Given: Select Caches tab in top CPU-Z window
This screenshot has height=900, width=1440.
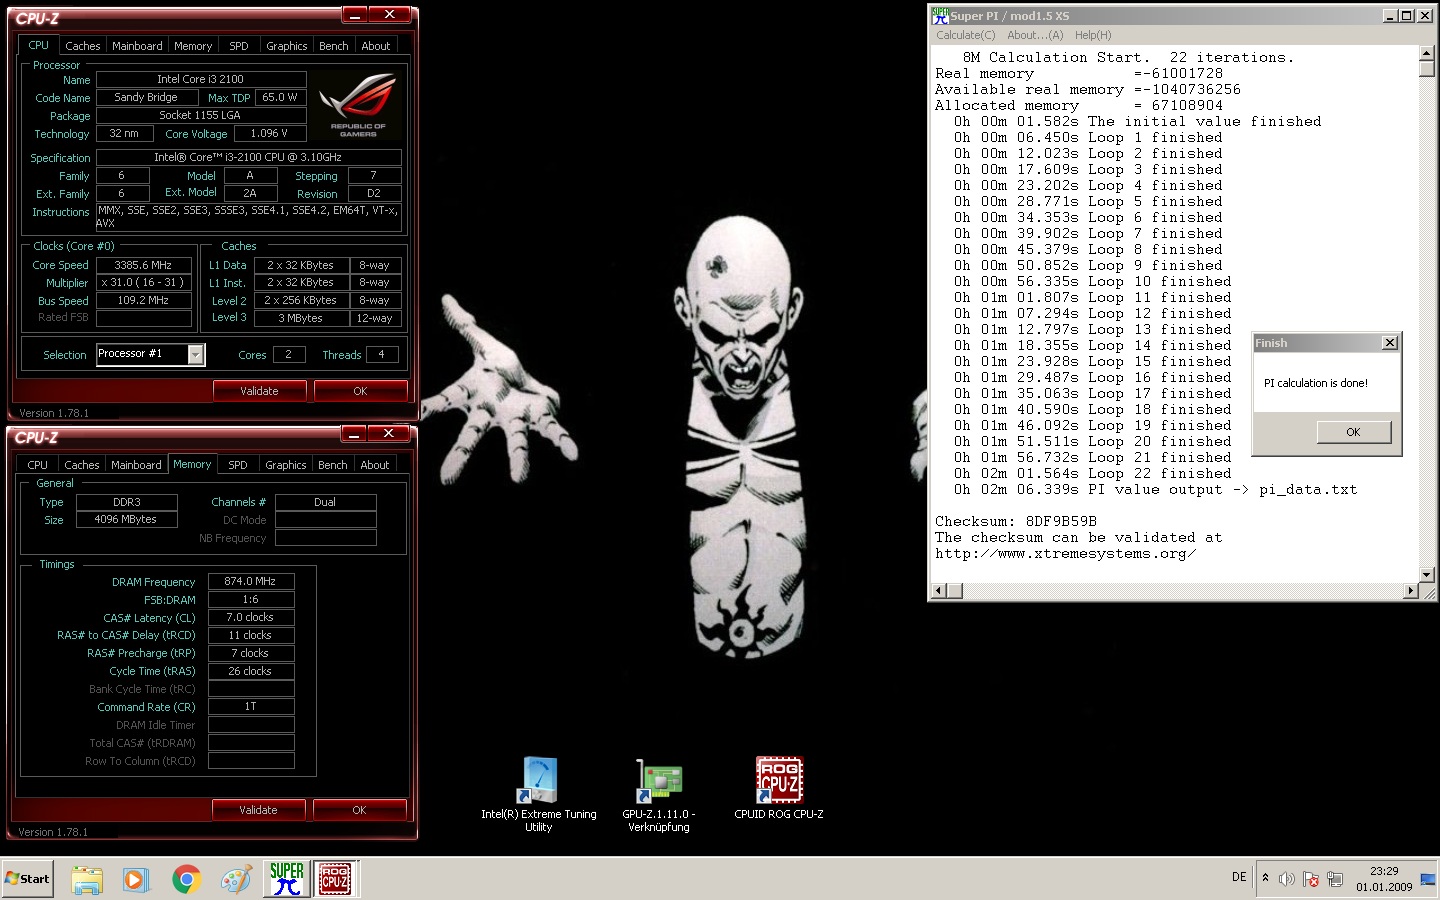Looking at the screenshot, I should 82,46.
